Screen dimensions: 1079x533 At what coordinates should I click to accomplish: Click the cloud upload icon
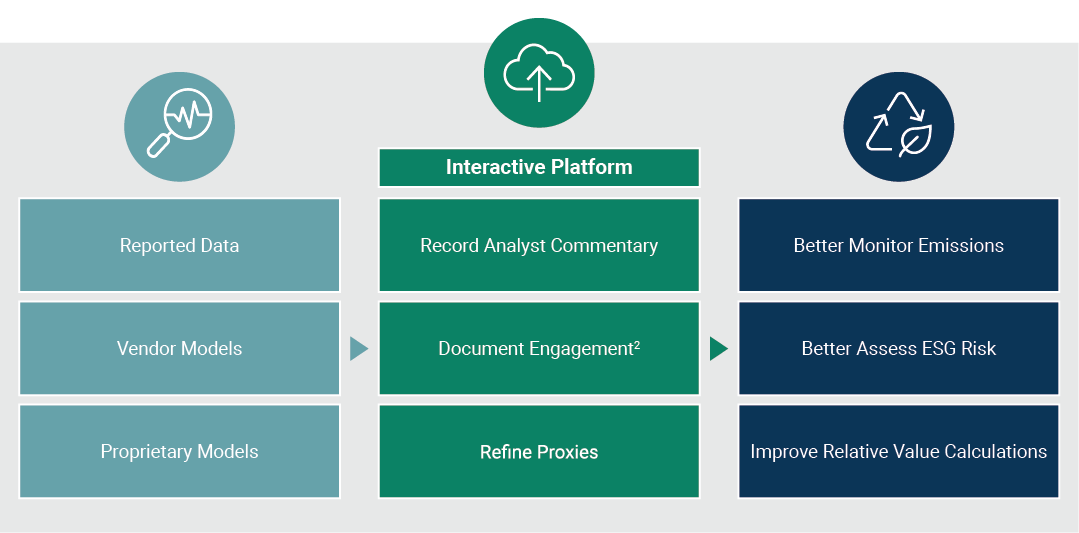coord(539,73)
